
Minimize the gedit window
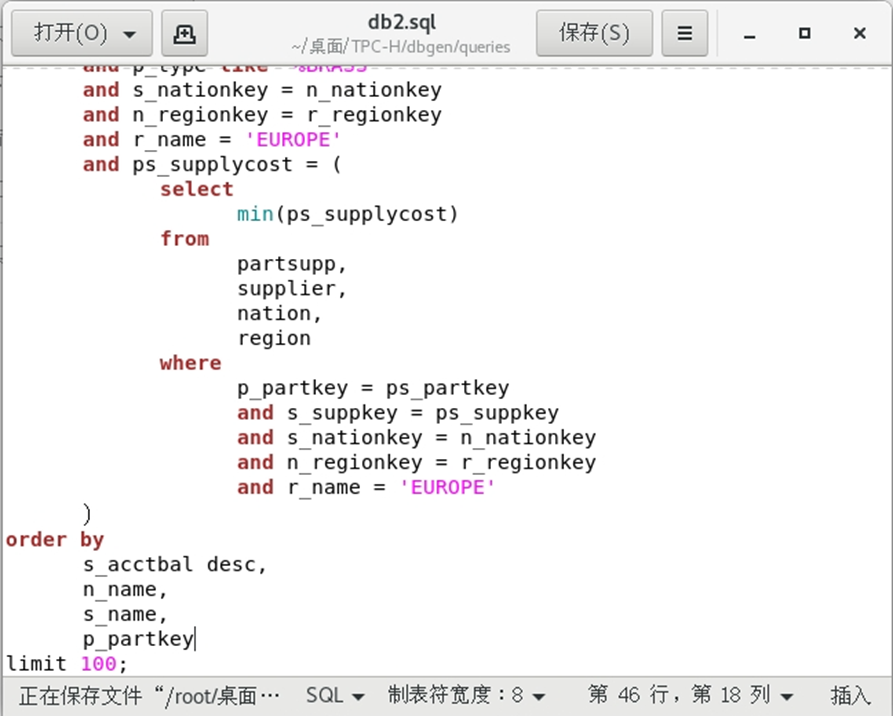coord(749,34)
